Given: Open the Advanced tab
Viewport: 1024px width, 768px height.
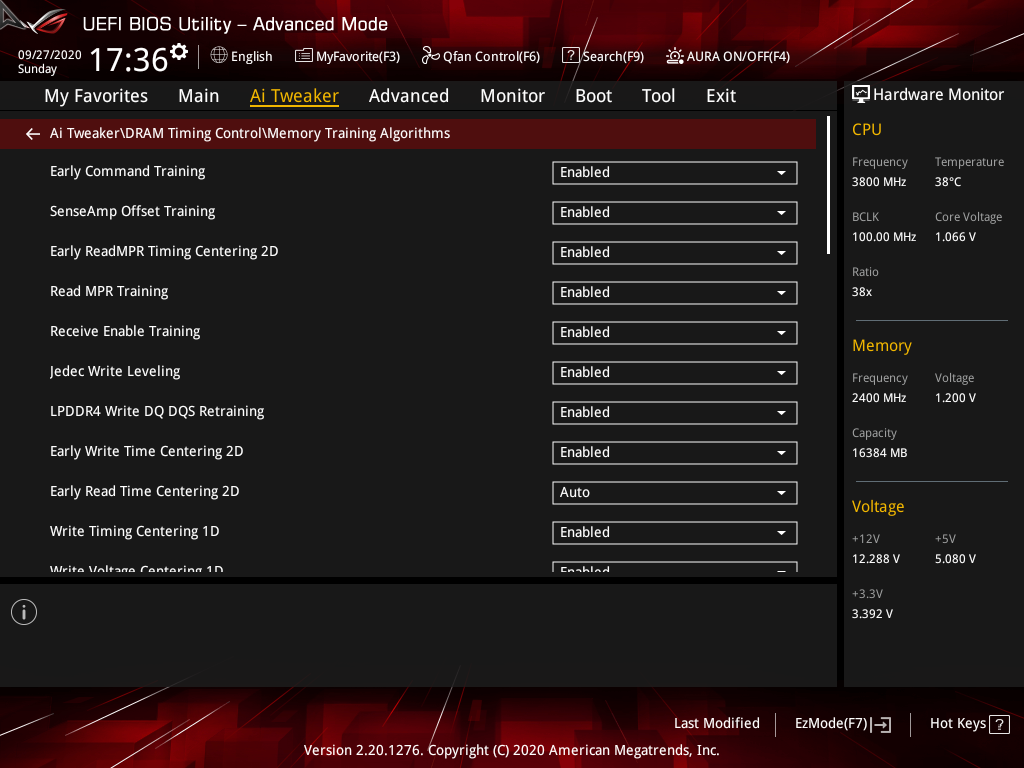Looking at the screenshot, I should [x=409, y=96].
